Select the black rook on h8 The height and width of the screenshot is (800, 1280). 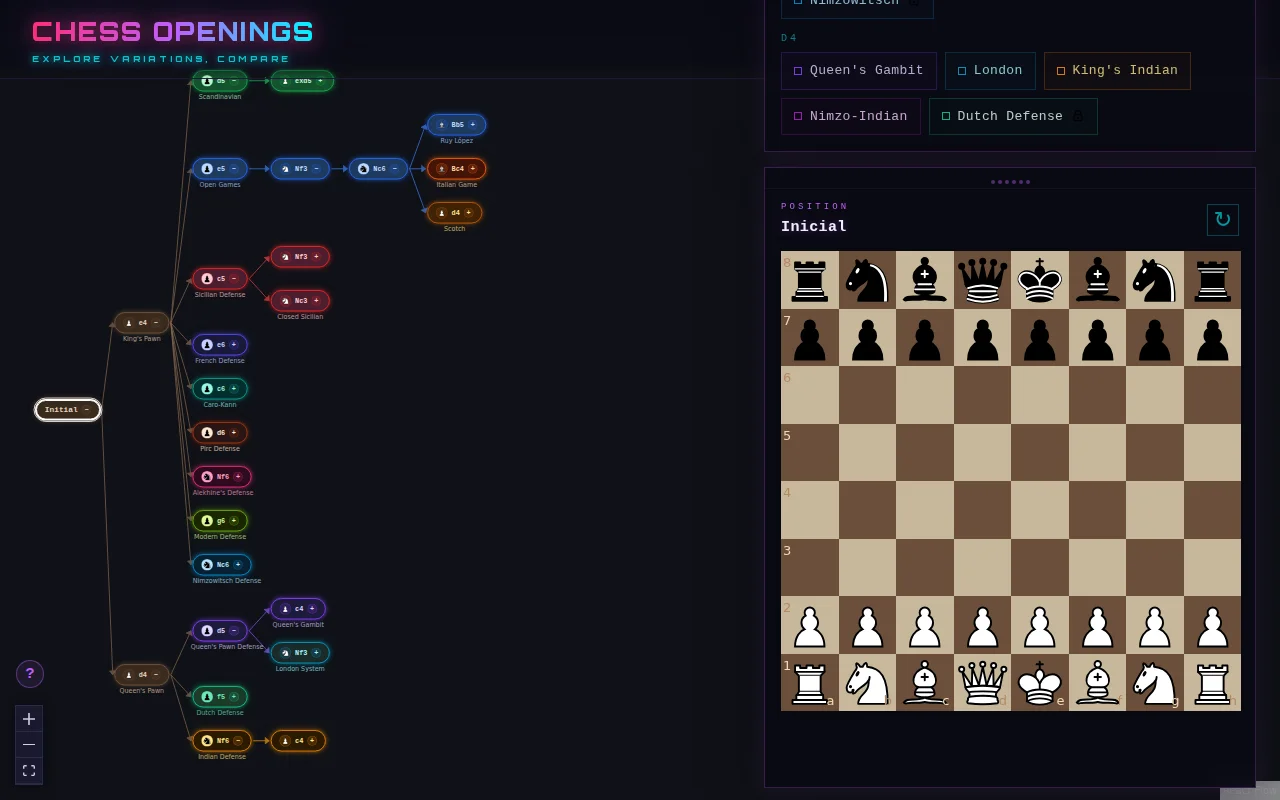(x=1212, y=280)
